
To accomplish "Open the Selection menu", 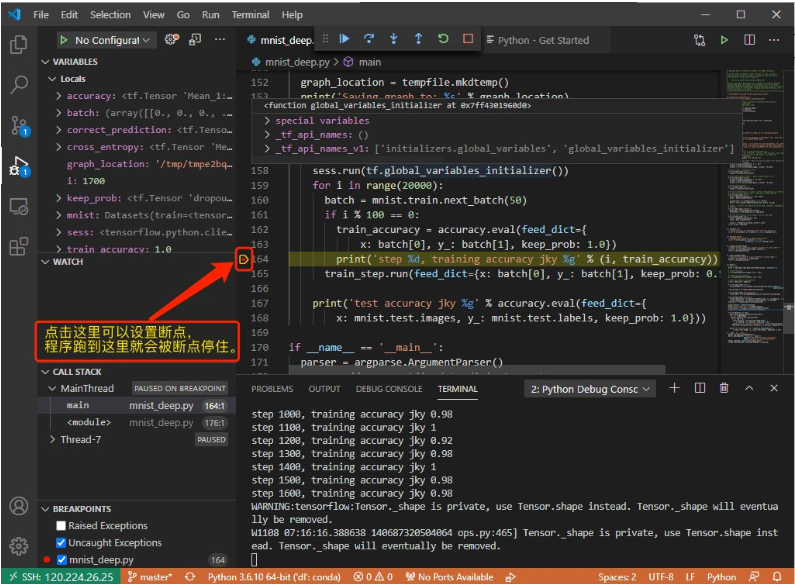I will click(x=110, y=15).
